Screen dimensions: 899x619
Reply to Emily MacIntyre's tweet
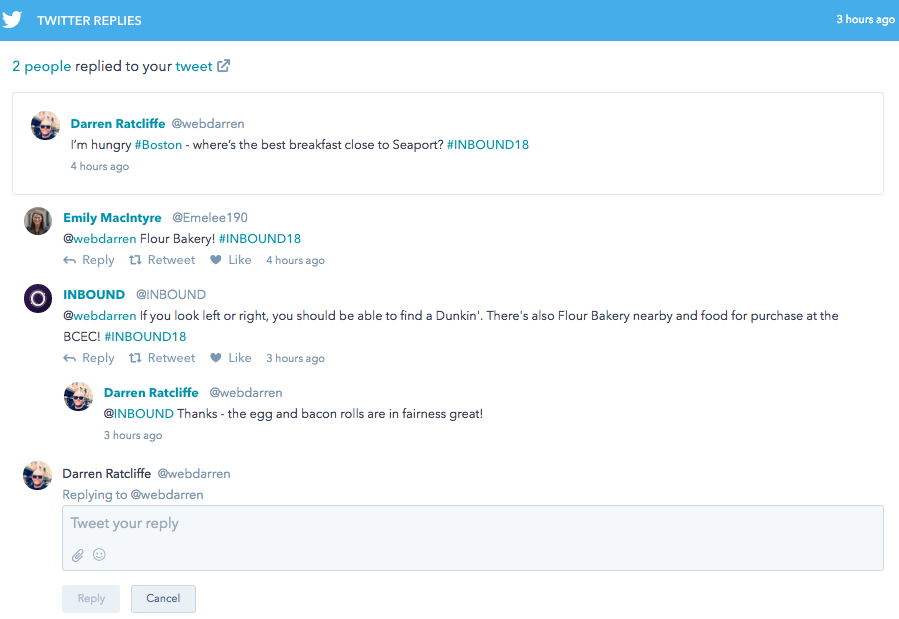(89, 260)
